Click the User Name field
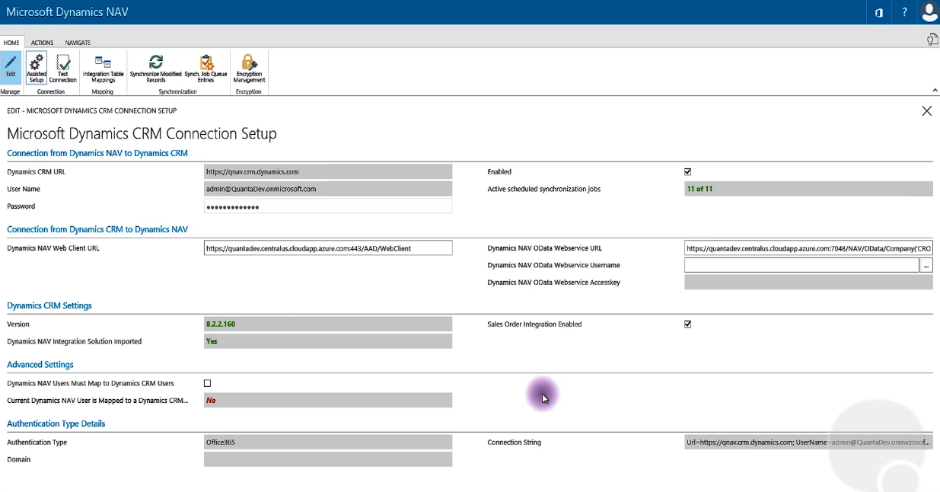This screenshot has width=940, height=492. click(x=328, y=189)
